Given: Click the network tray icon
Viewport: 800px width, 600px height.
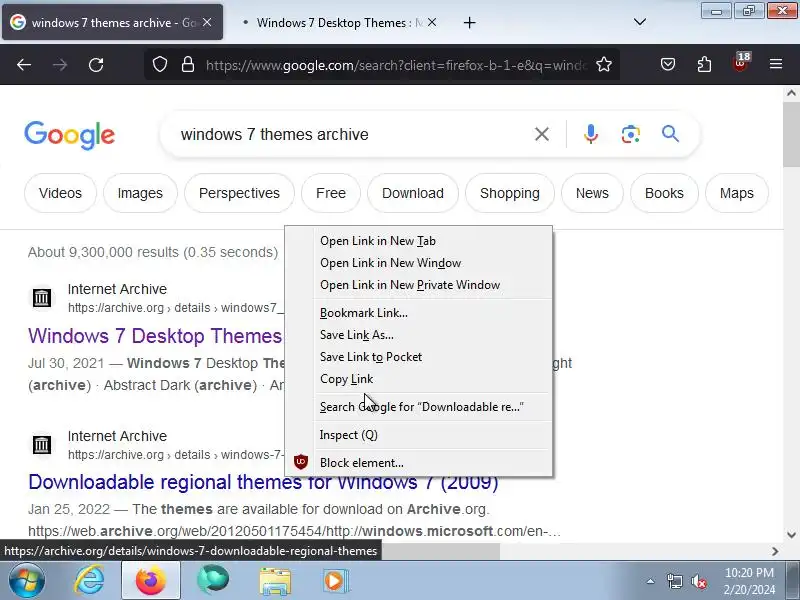Looking at the screenshot, I should tap(674, 581).
